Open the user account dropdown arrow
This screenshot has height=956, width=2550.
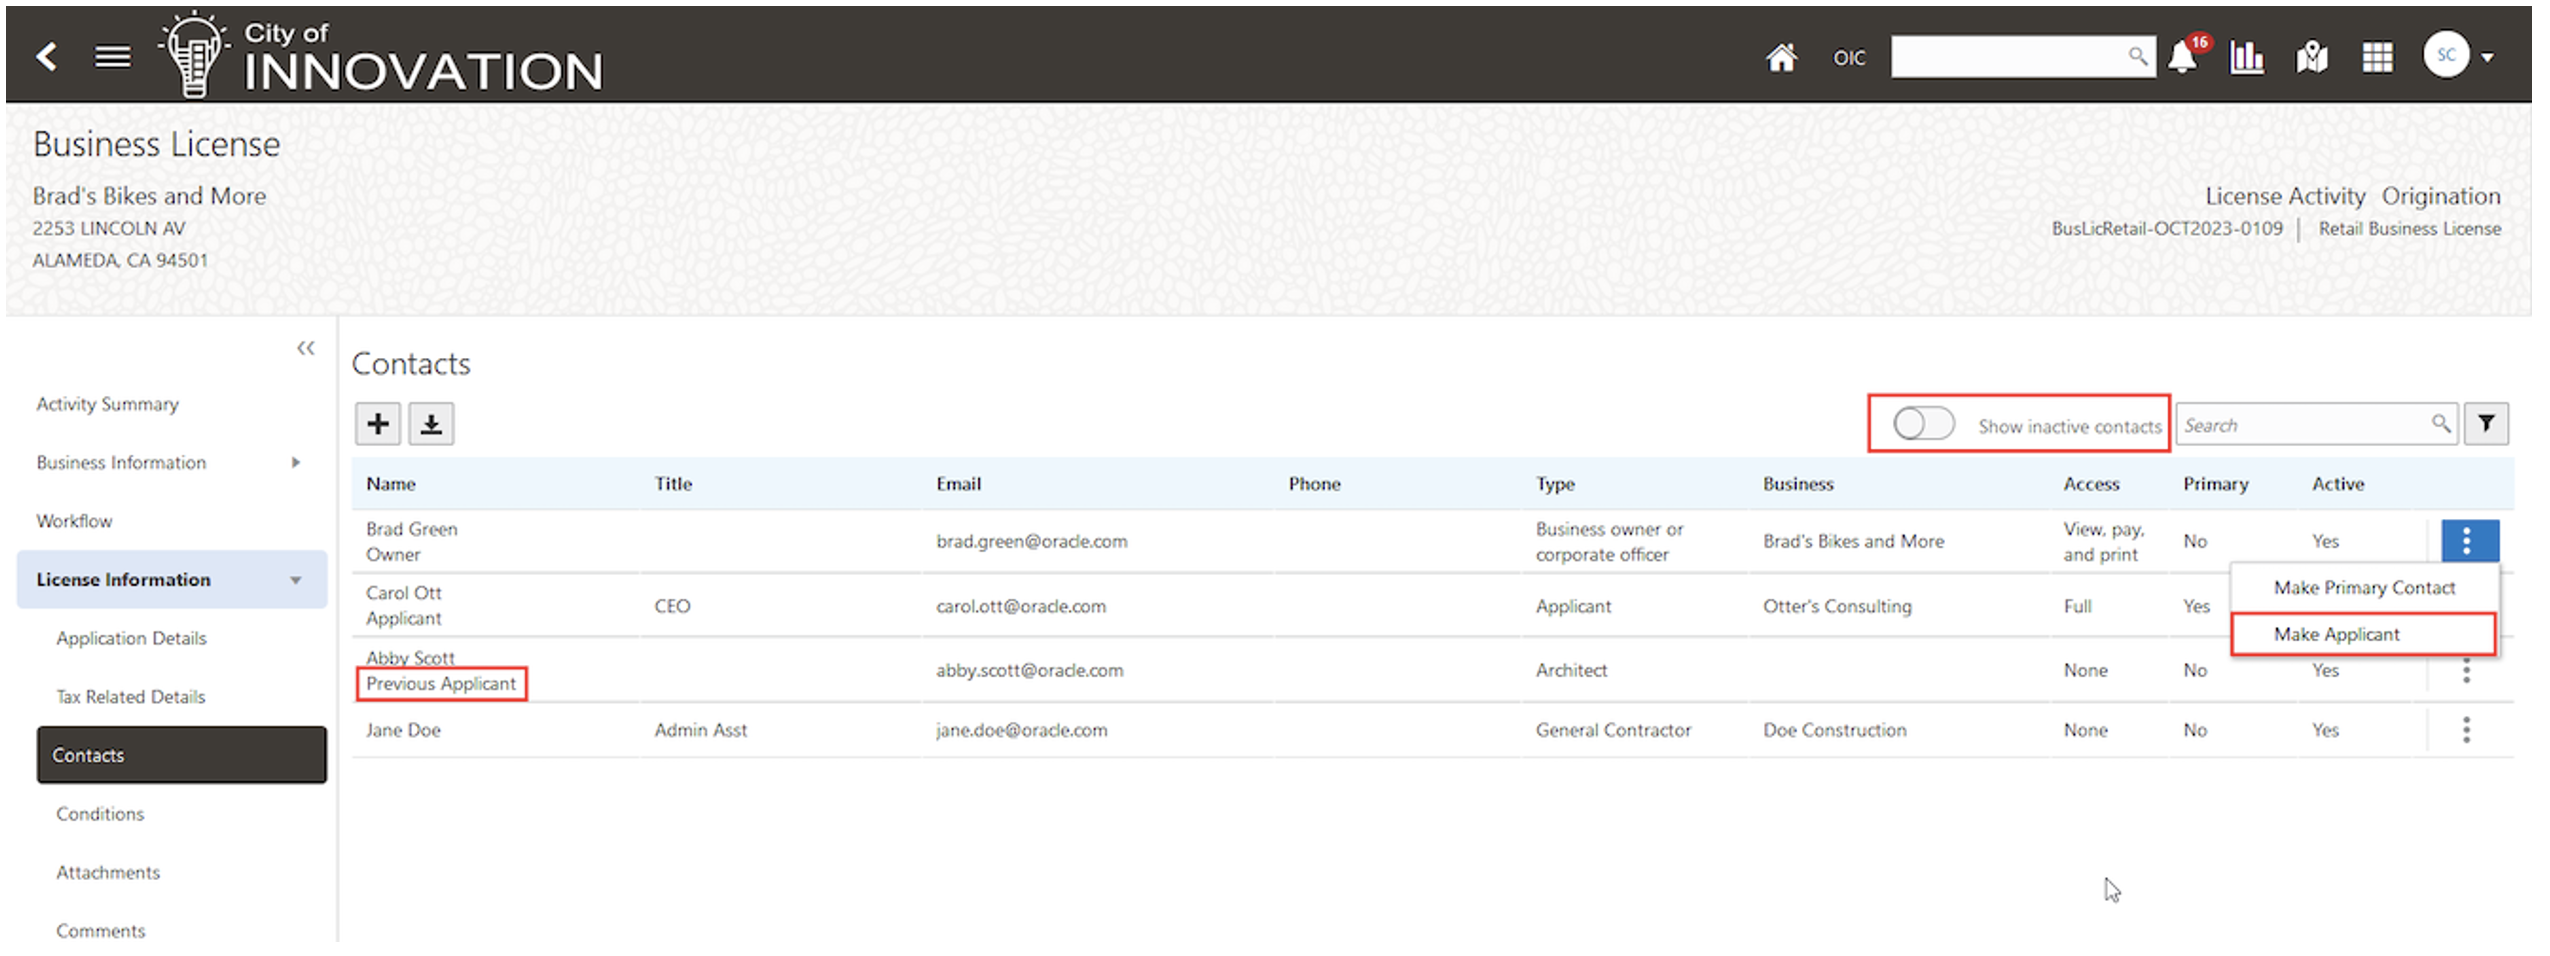(x=2487, y=57)
